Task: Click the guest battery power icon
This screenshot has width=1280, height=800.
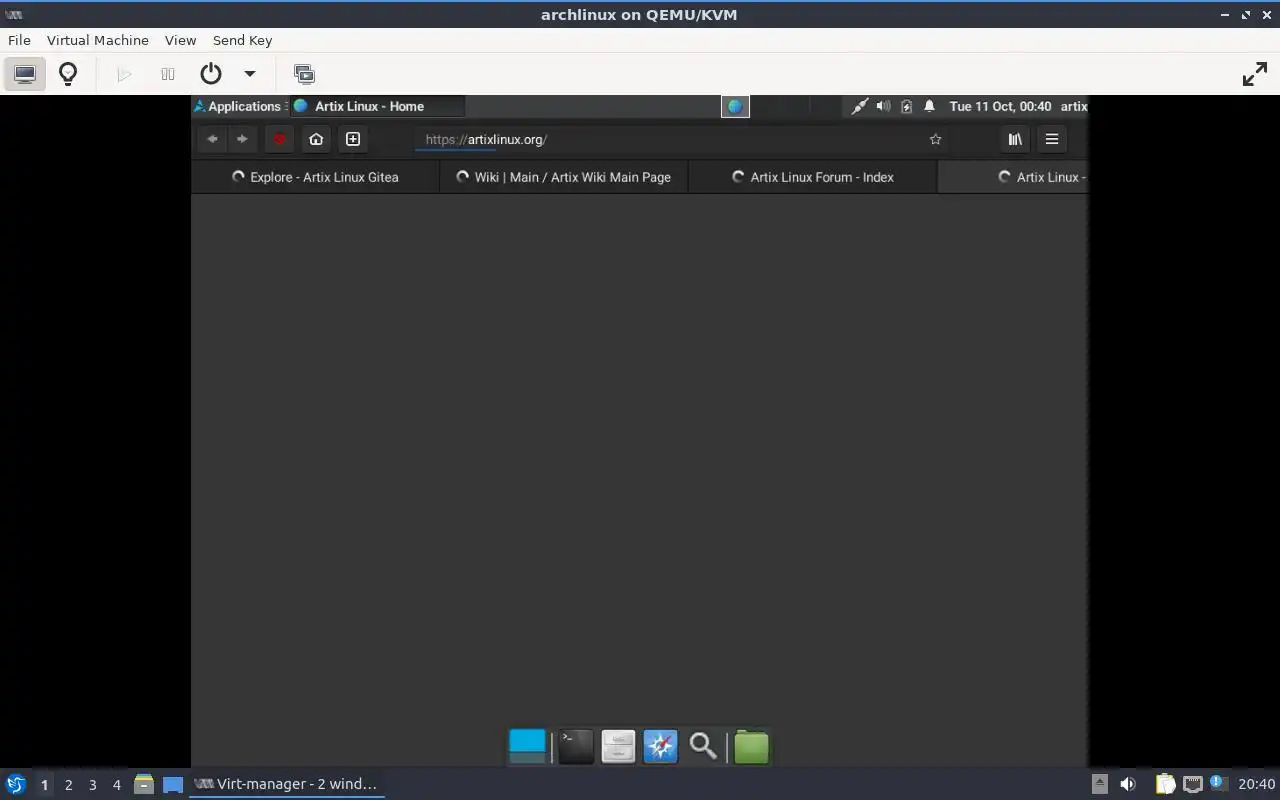Action: click(906, 106)
